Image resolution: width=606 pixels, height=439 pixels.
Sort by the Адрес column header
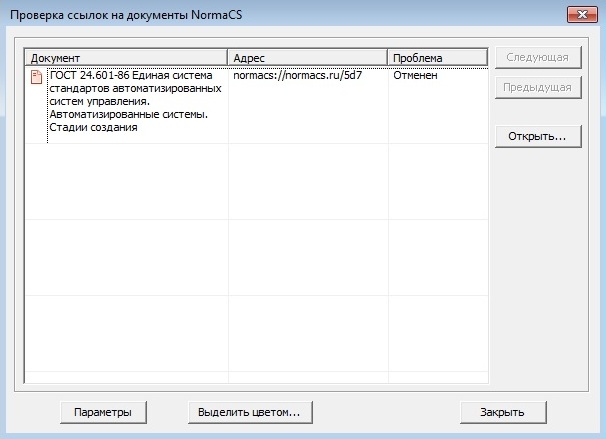tap(308, 58)
